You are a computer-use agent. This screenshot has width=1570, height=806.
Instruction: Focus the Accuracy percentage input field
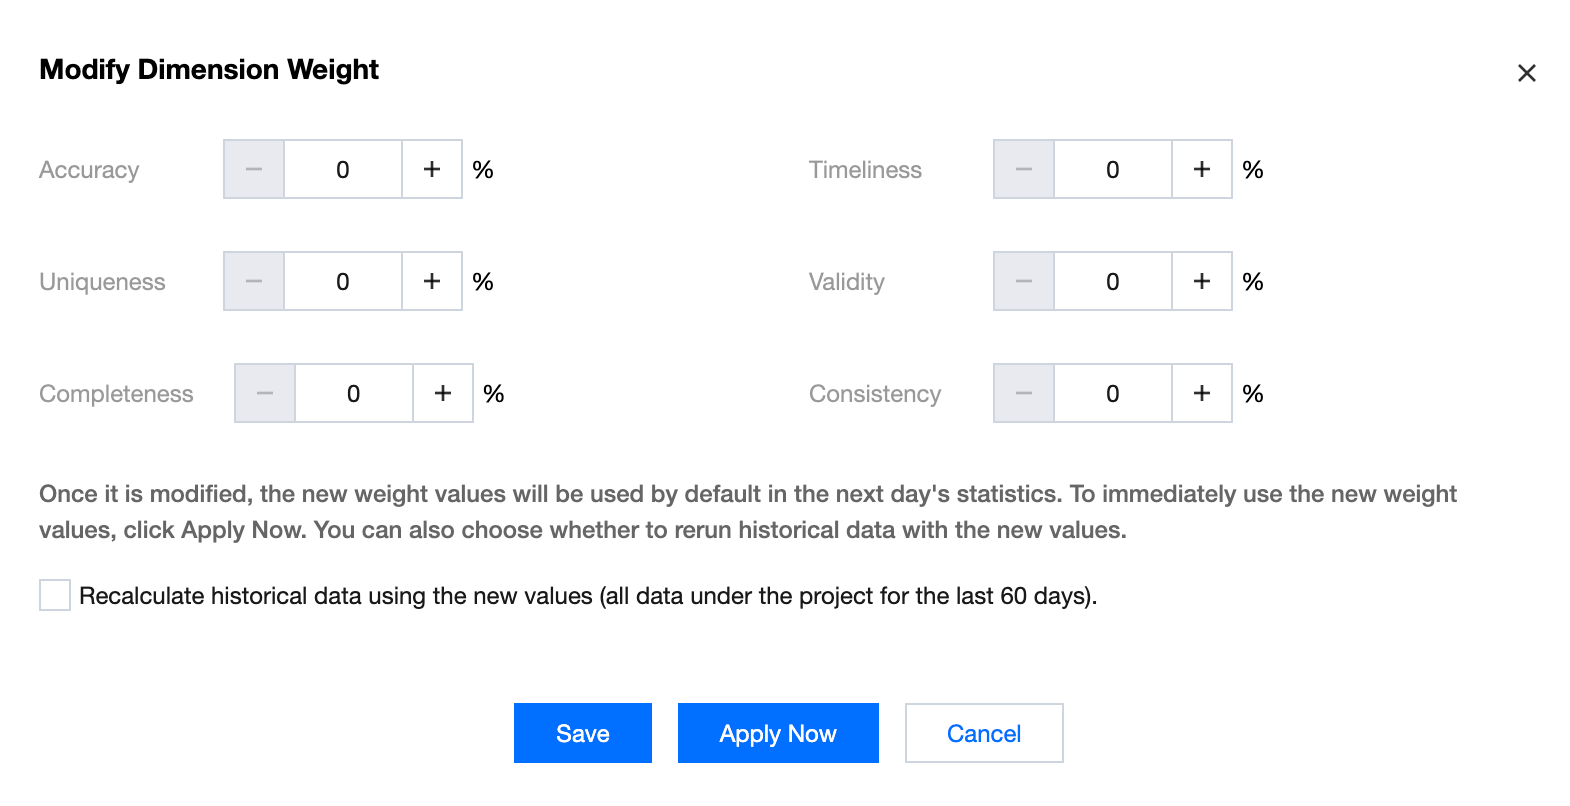343,170
